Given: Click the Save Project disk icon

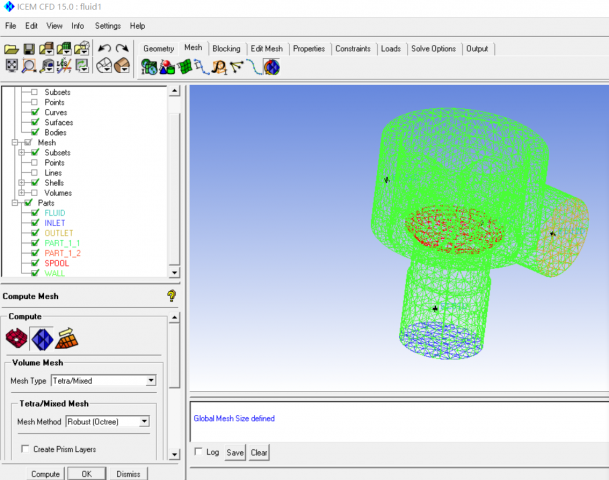Looking at the screenshot, I should [29, 48].
